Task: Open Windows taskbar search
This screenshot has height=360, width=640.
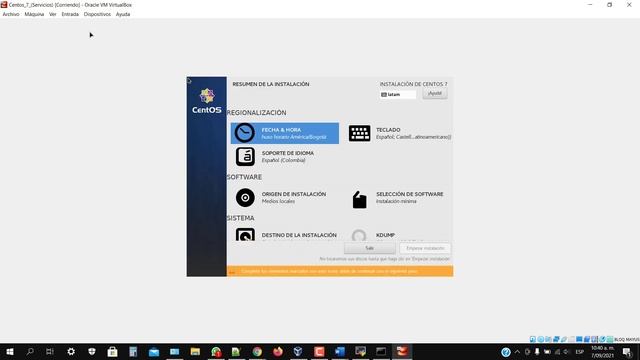Action: pos(30,351)
